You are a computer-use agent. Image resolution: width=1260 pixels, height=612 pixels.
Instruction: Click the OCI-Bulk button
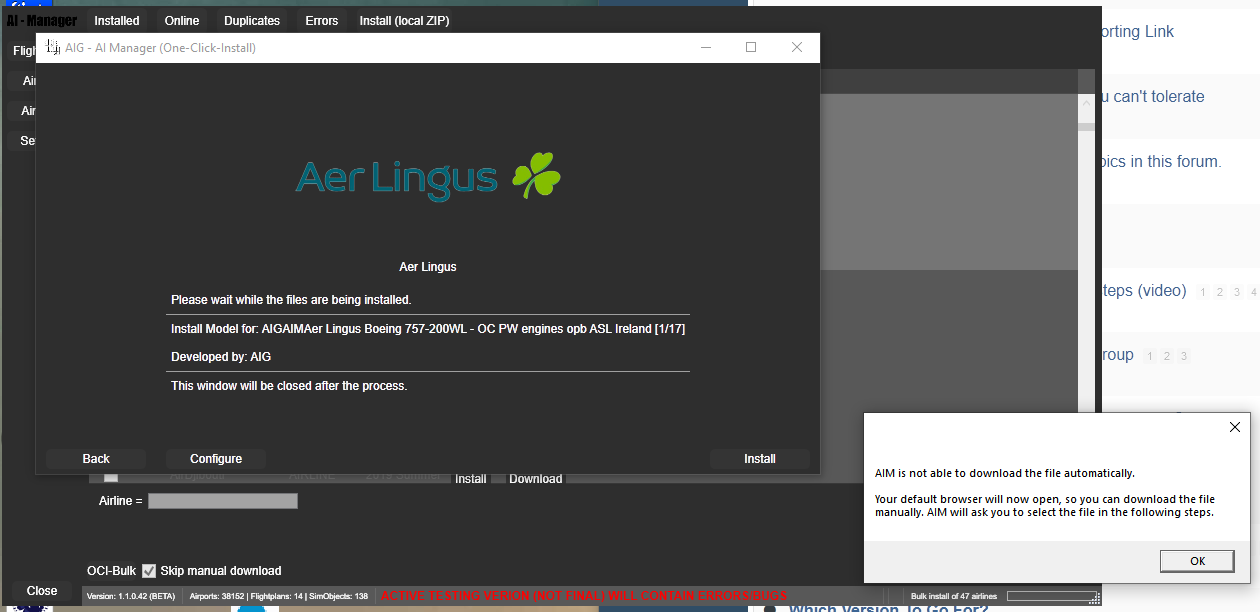point(111,571)
